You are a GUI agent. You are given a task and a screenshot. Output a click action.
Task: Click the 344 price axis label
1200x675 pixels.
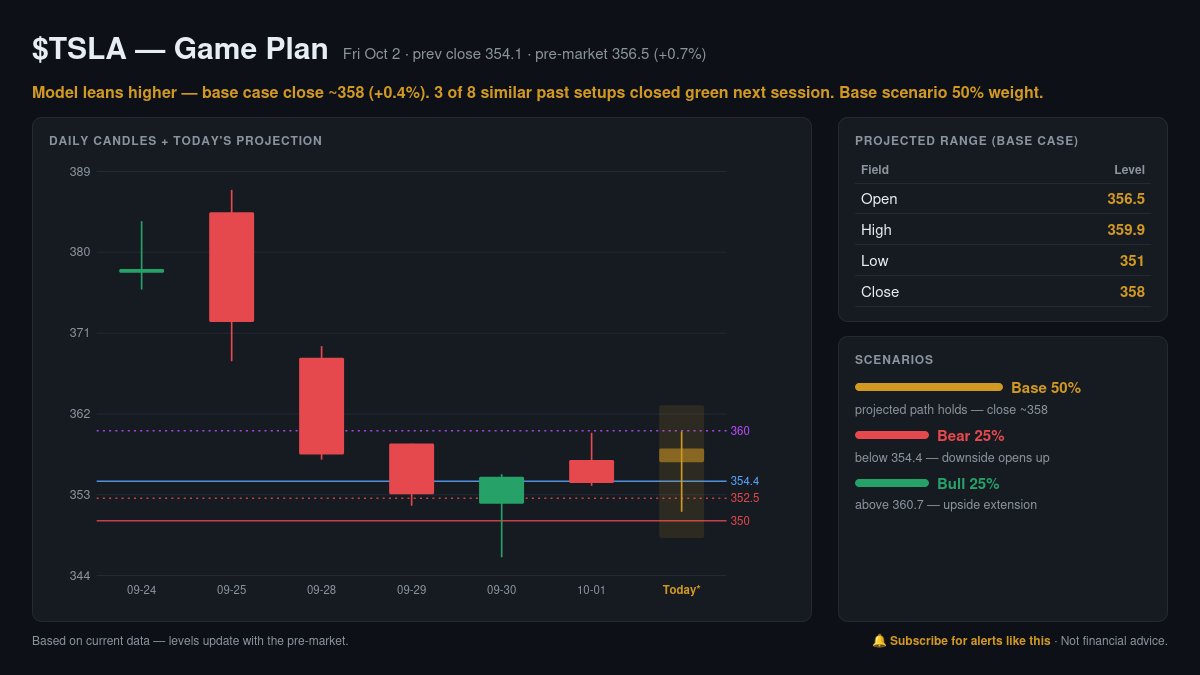pos(79,576)
